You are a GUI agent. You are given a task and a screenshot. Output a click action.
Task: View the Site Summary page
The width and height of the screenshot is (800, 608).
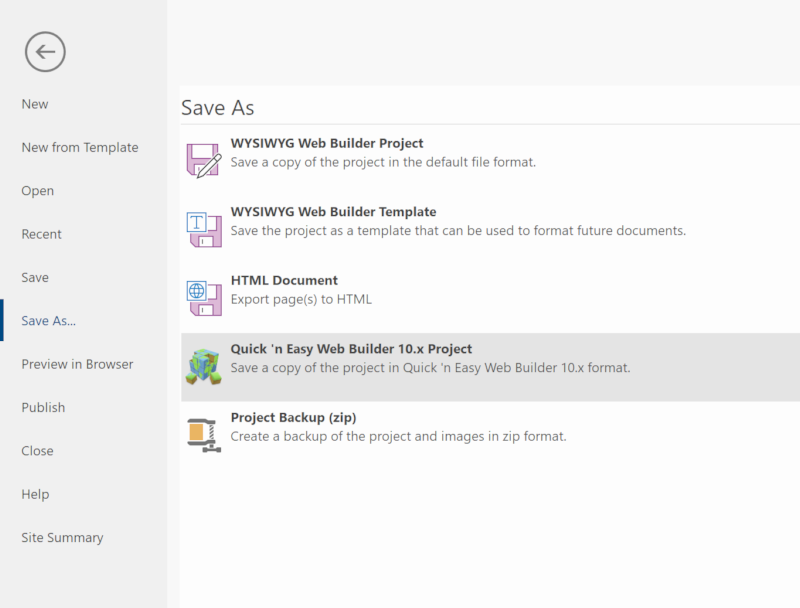point(62,538)
